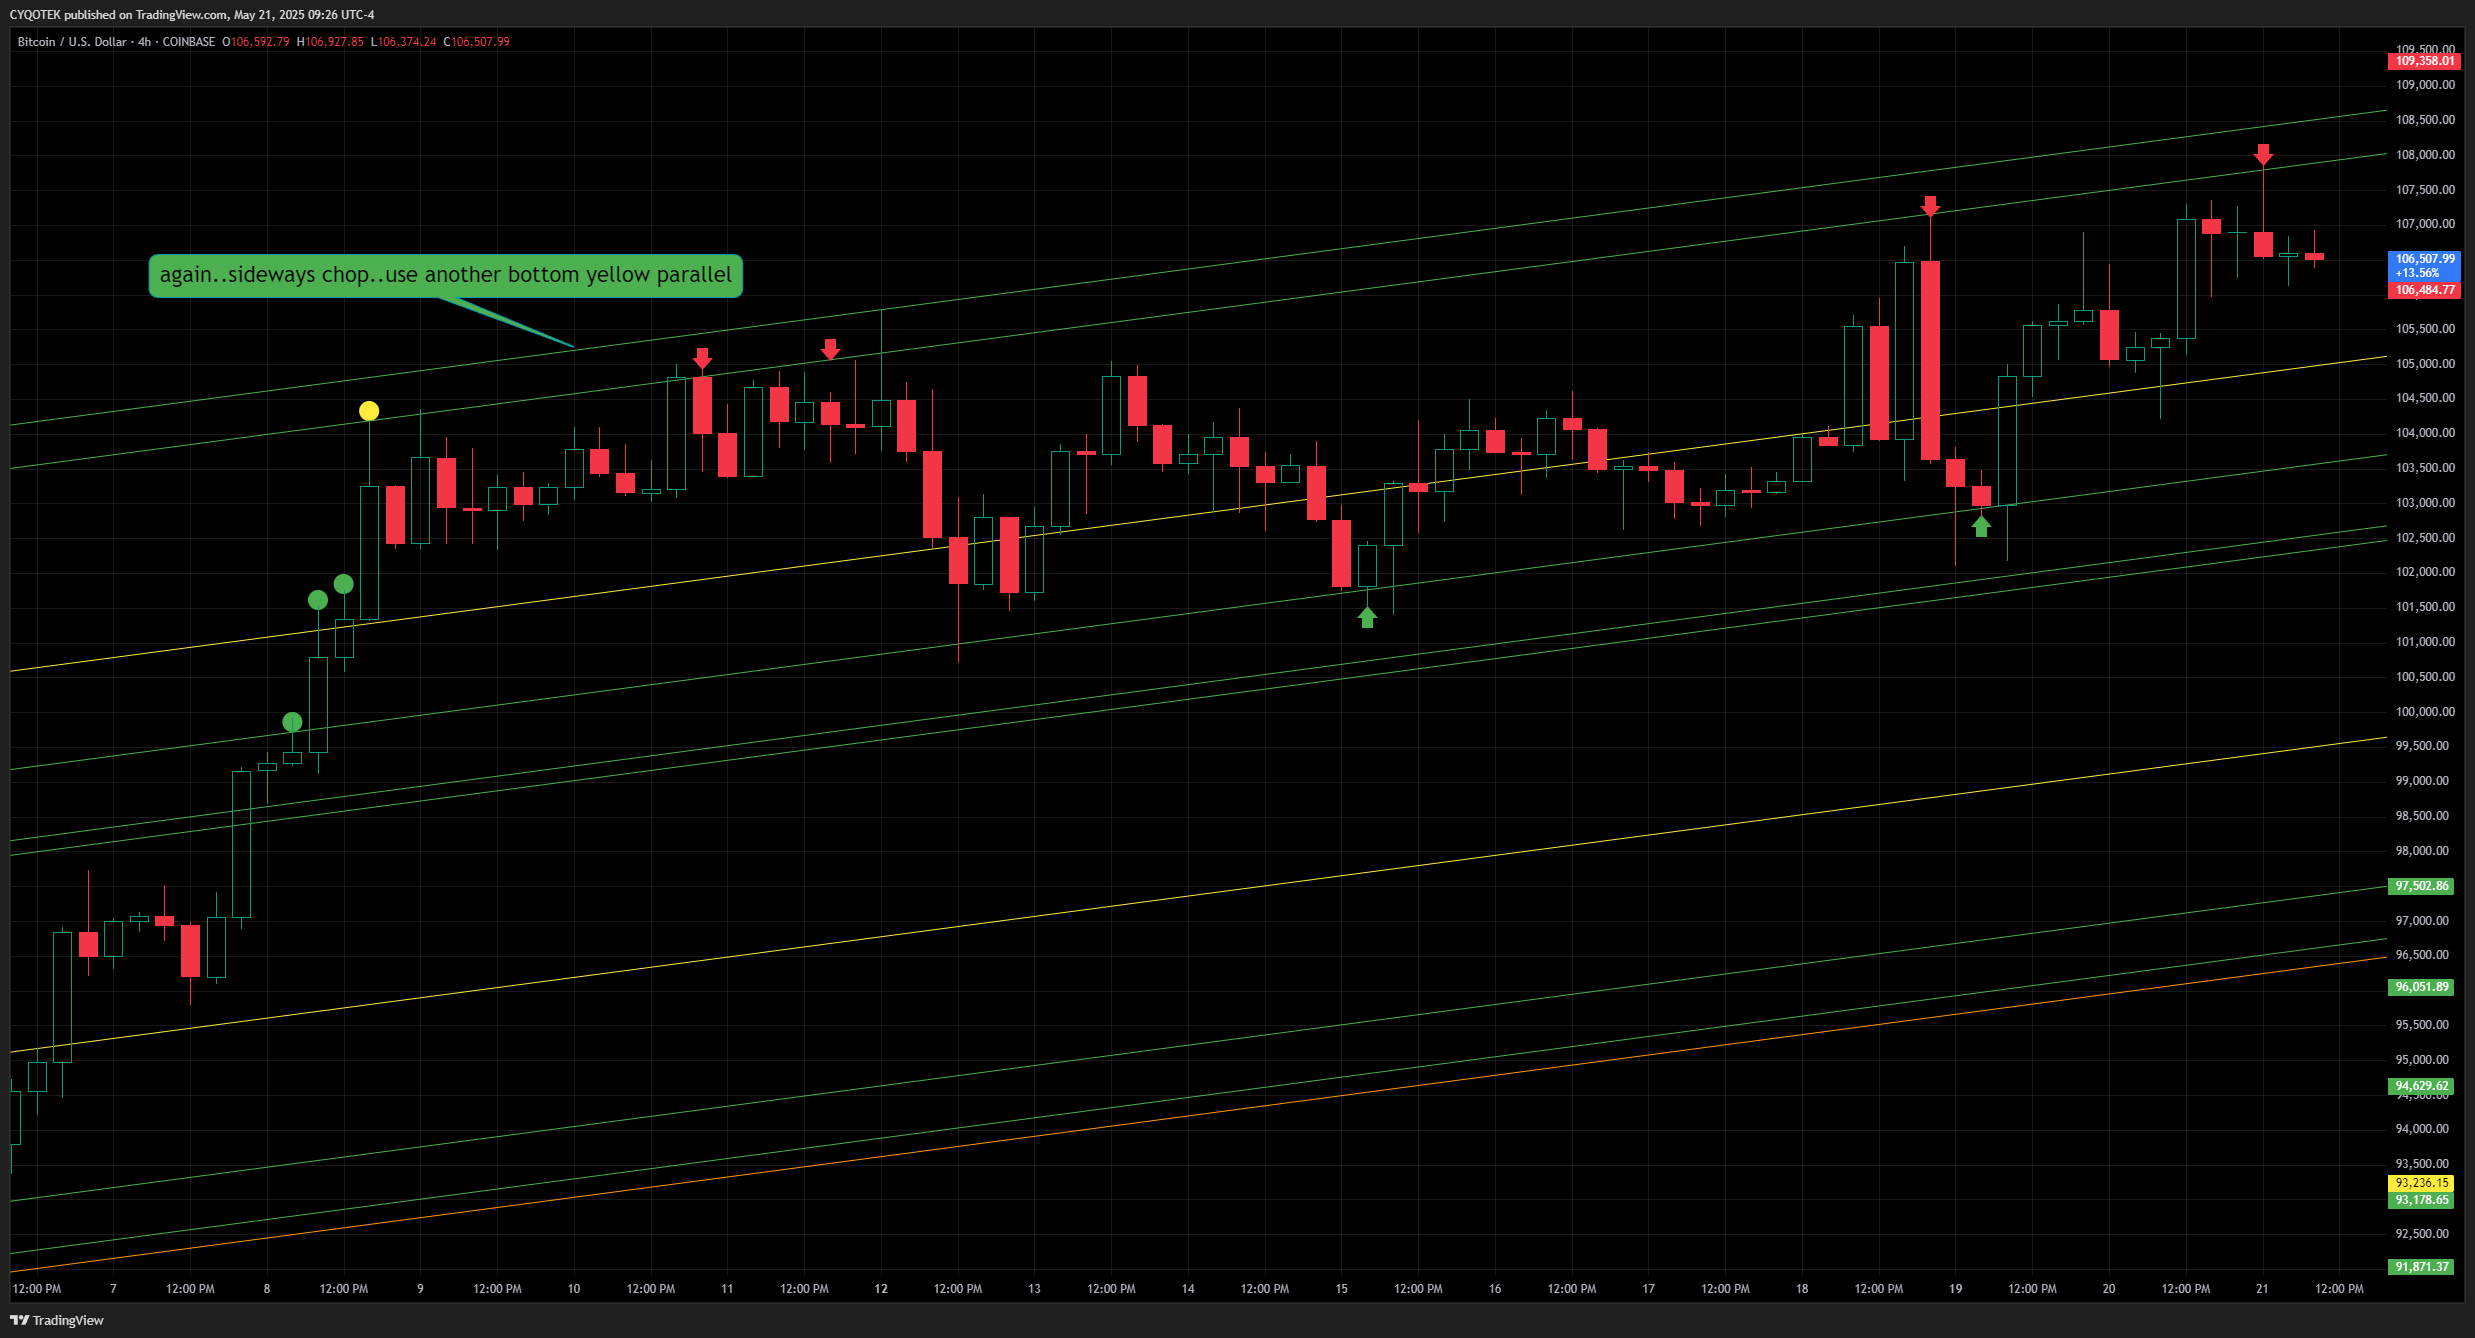Click the green 96,051.89 price label
Screen dimensions: 2475x1338
[x=2421, y=987]
